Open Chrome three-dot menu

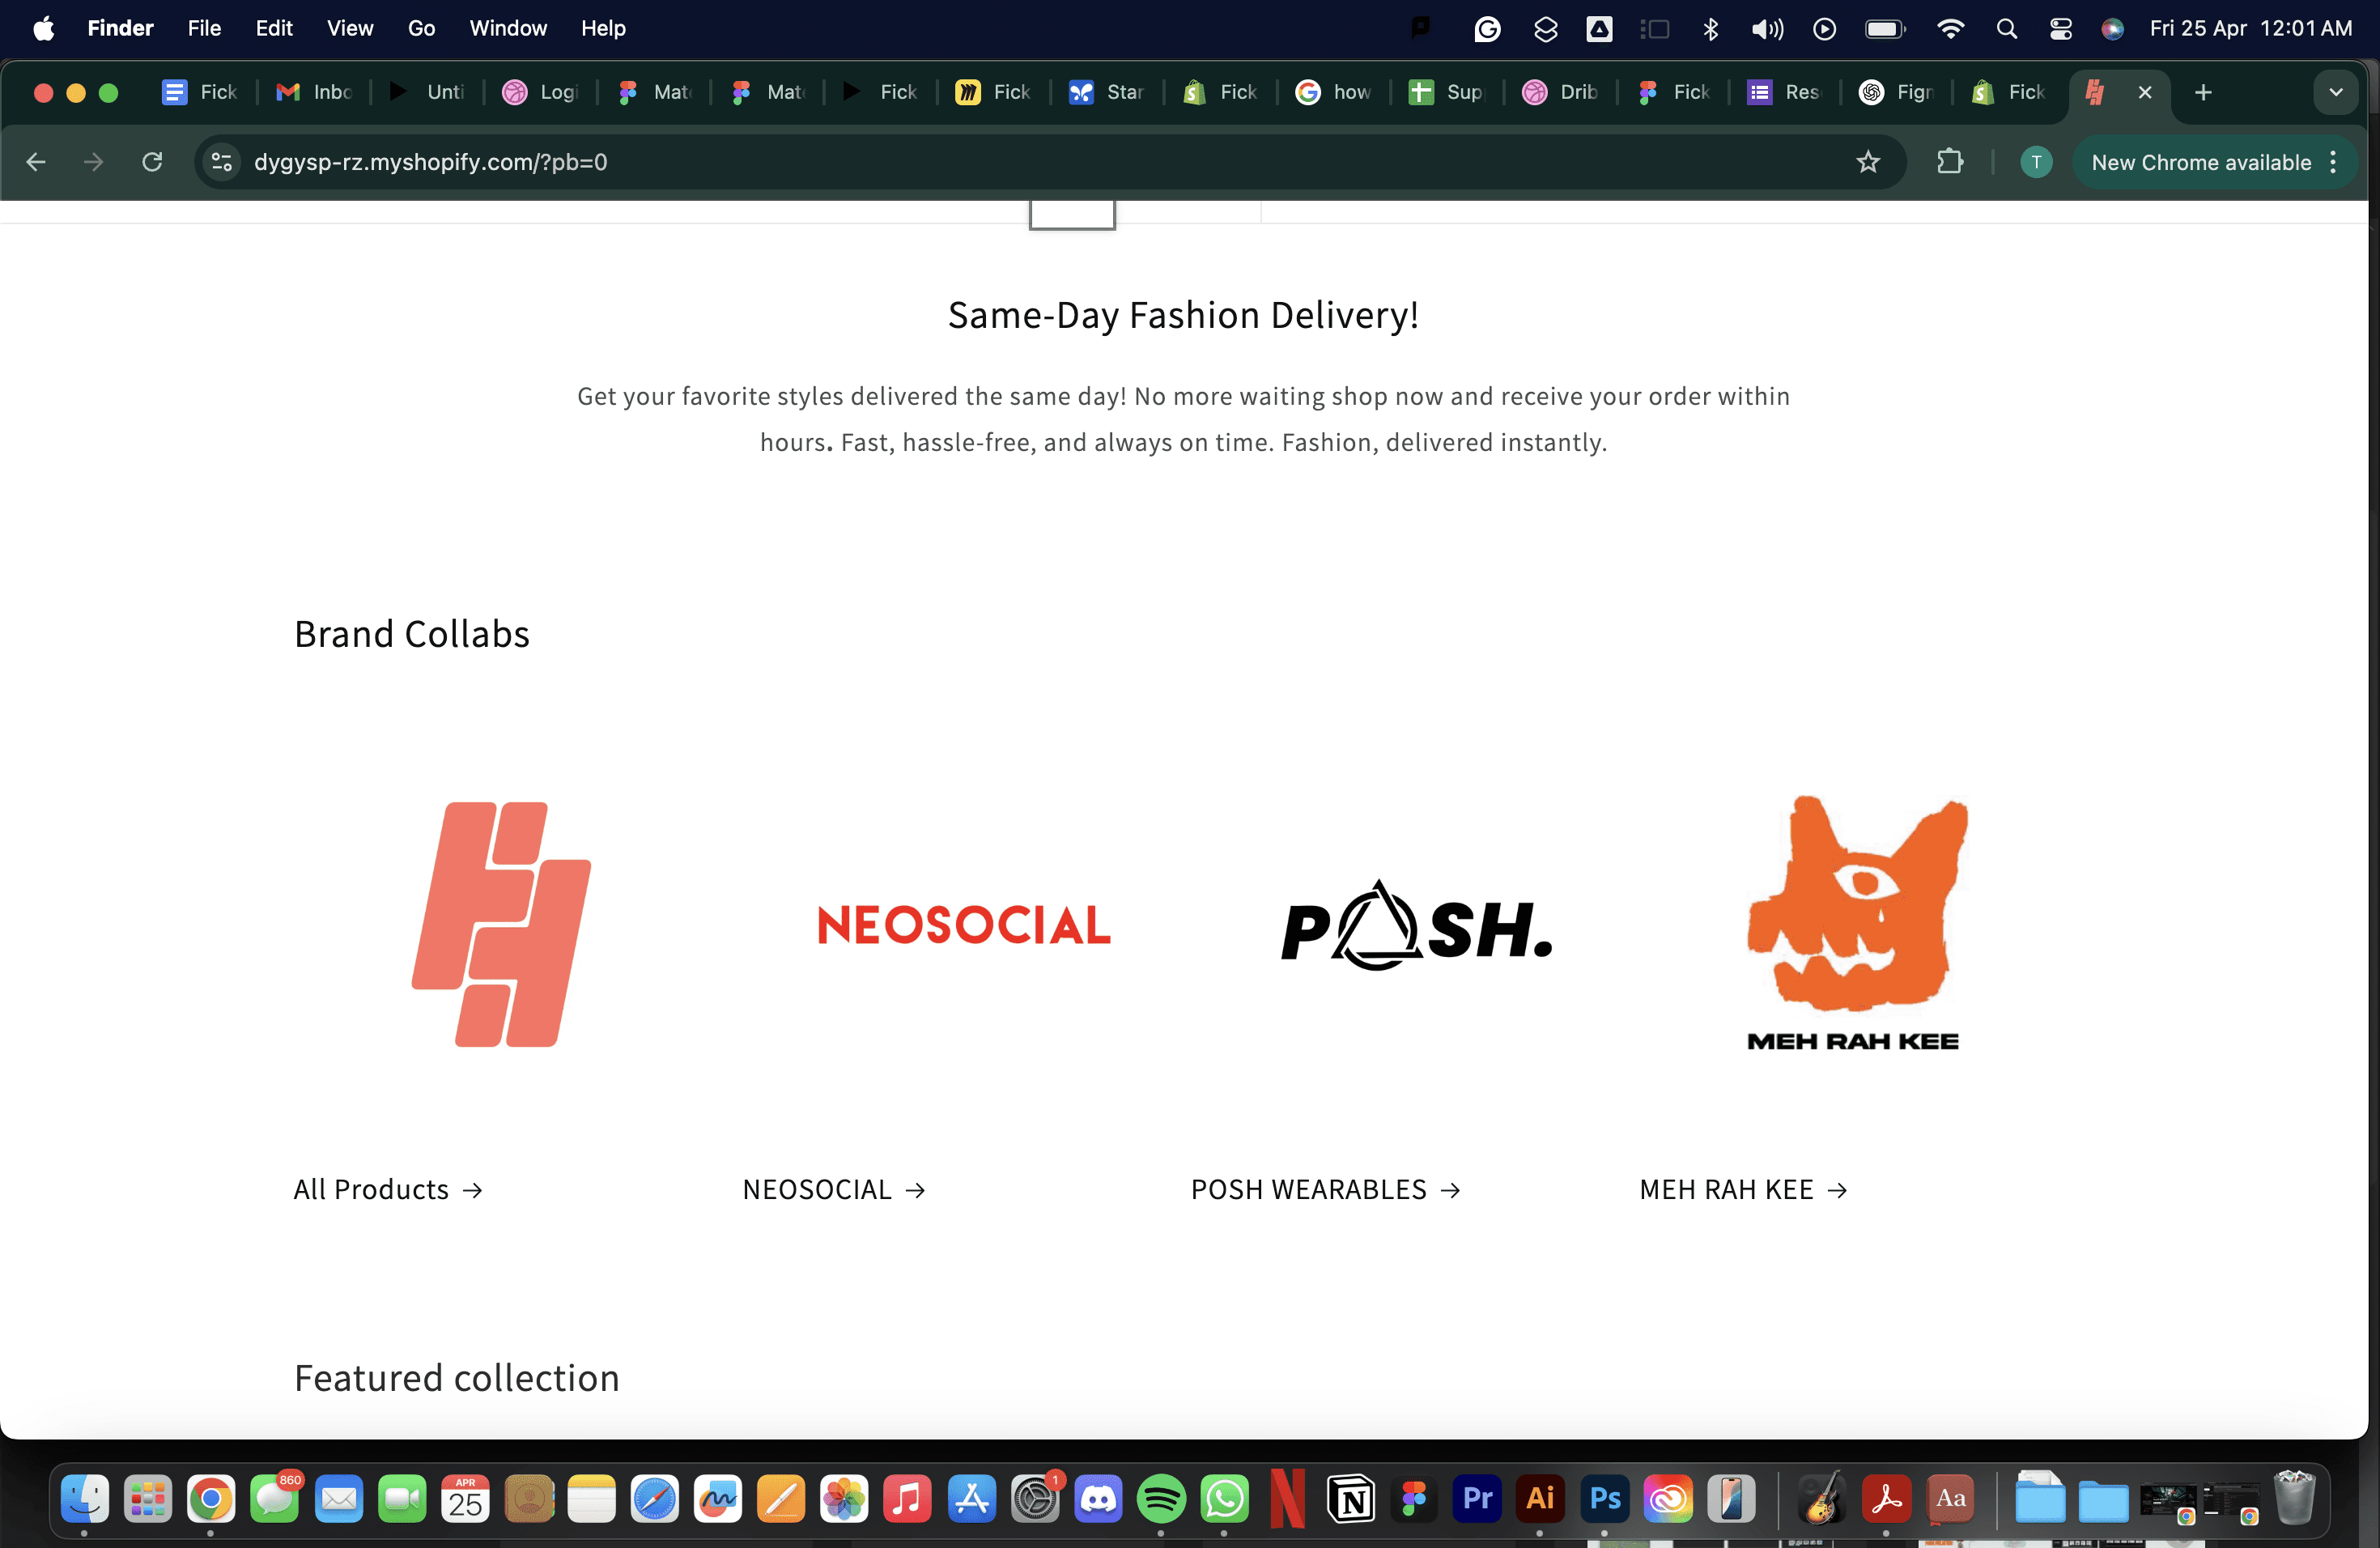2333,162
